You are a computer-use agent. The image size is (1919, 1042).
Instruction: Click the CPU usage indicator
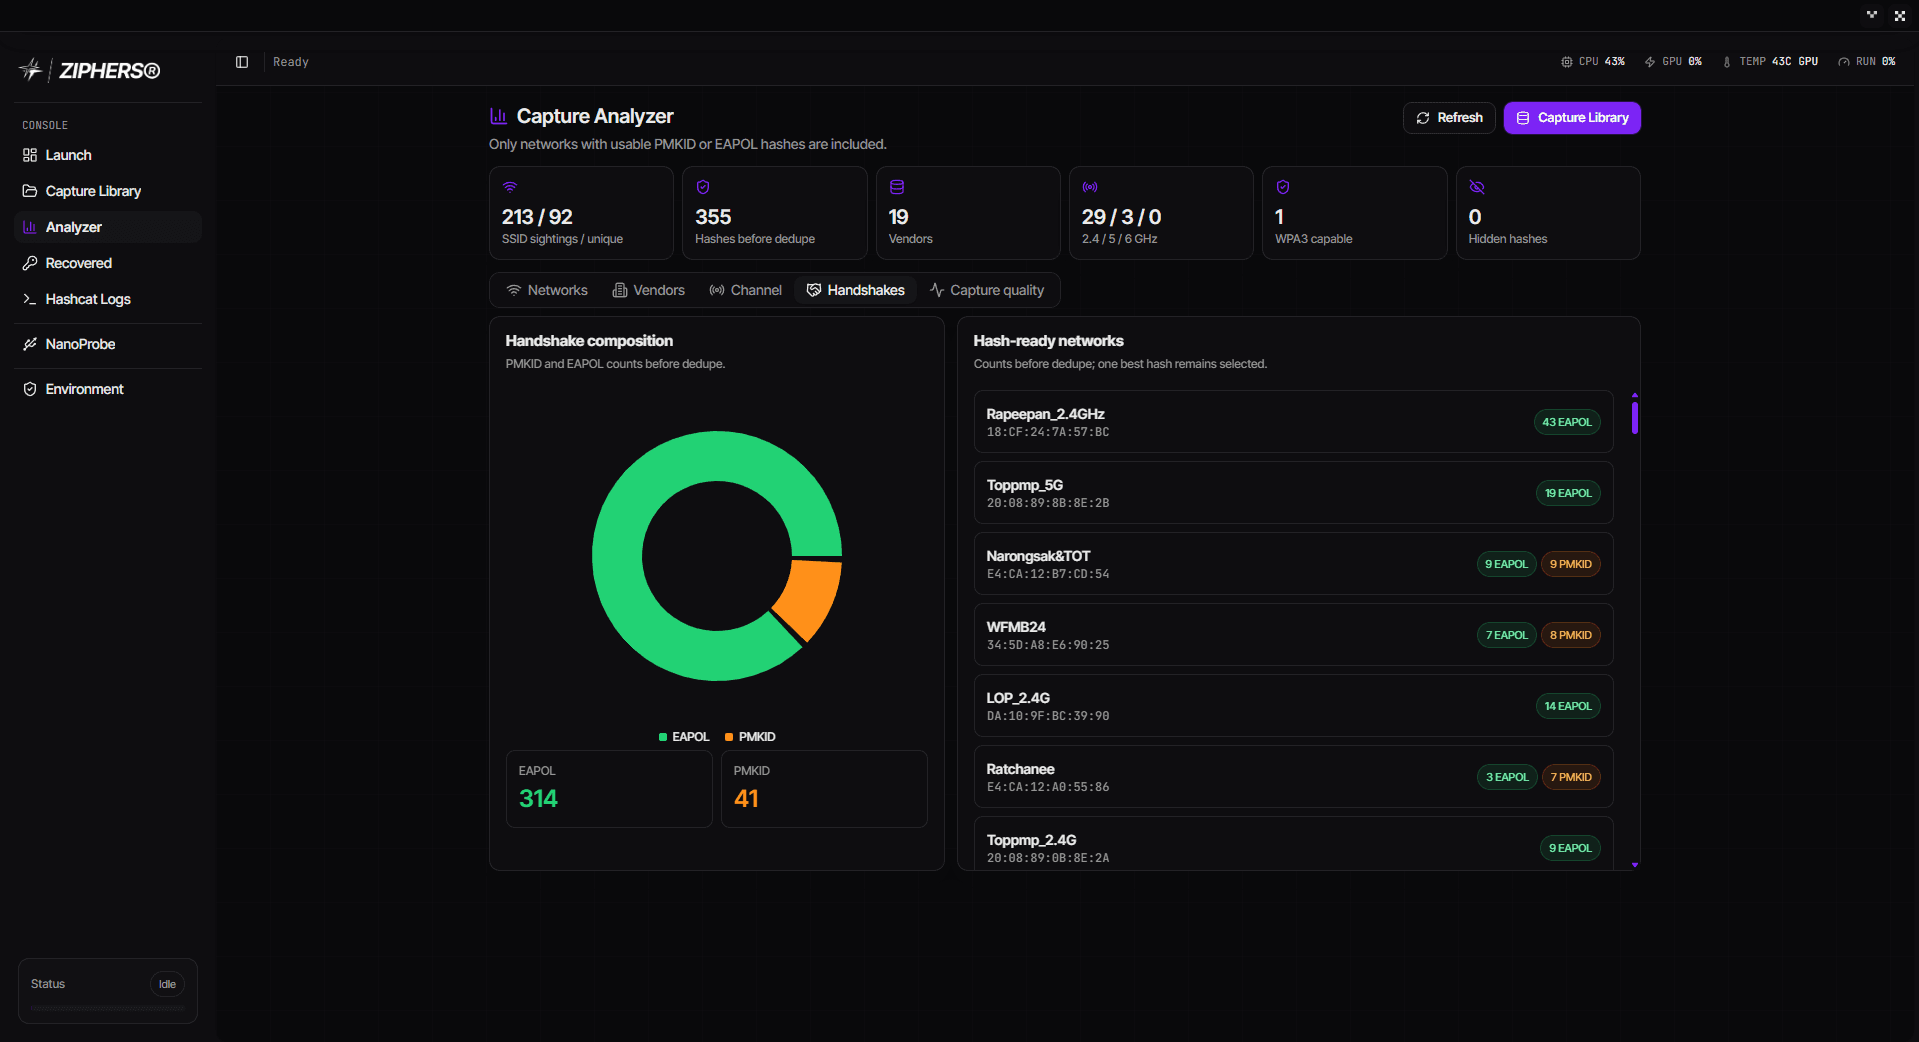click(1593, 62)
